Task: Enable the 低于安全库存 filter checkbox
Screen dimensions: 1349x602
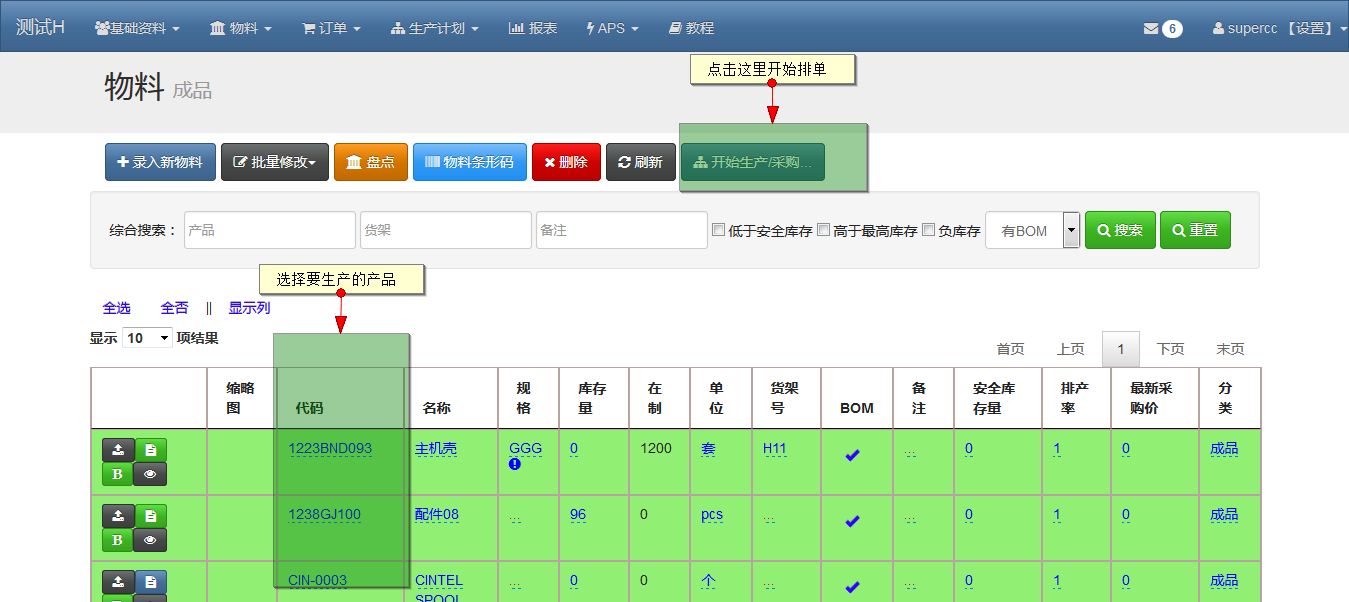Action: tap(717, 229)
